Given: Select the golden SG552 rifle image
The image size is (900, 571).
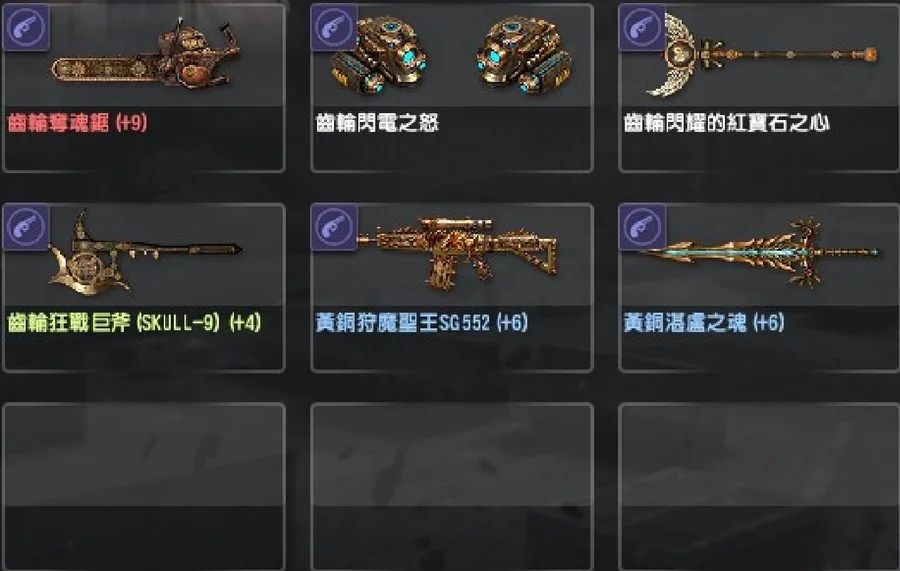Looking at the screenshot, I should (457, 253).
